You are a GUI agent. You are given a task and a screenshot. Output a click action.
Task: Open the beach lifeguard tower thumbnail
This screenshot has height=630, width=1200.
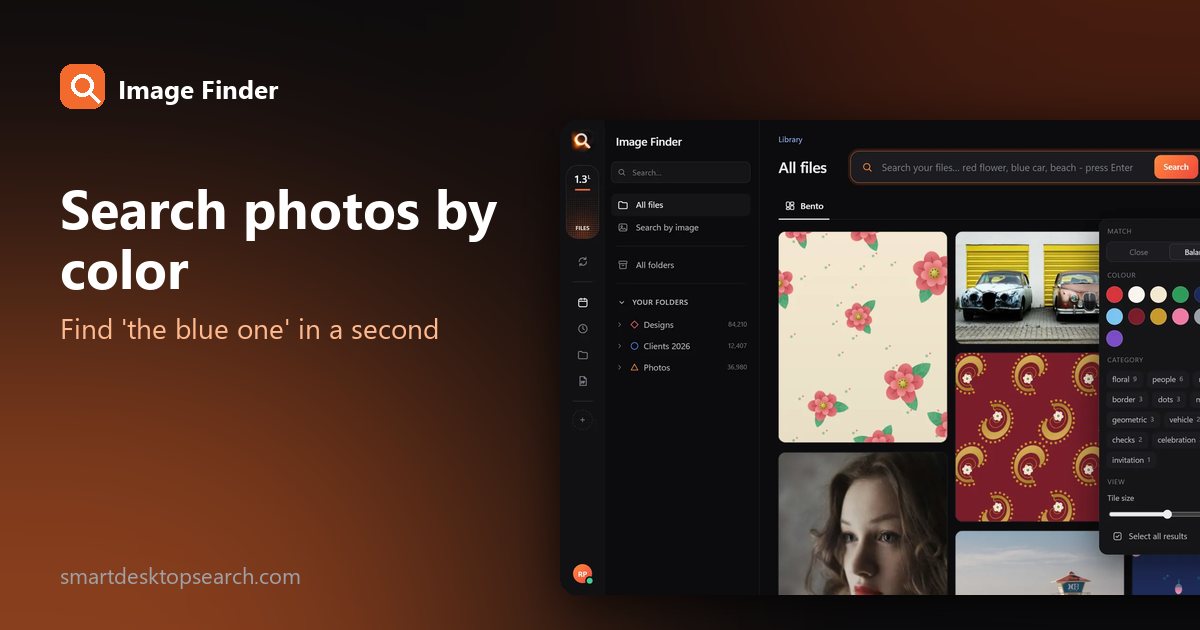[1040, 563]
